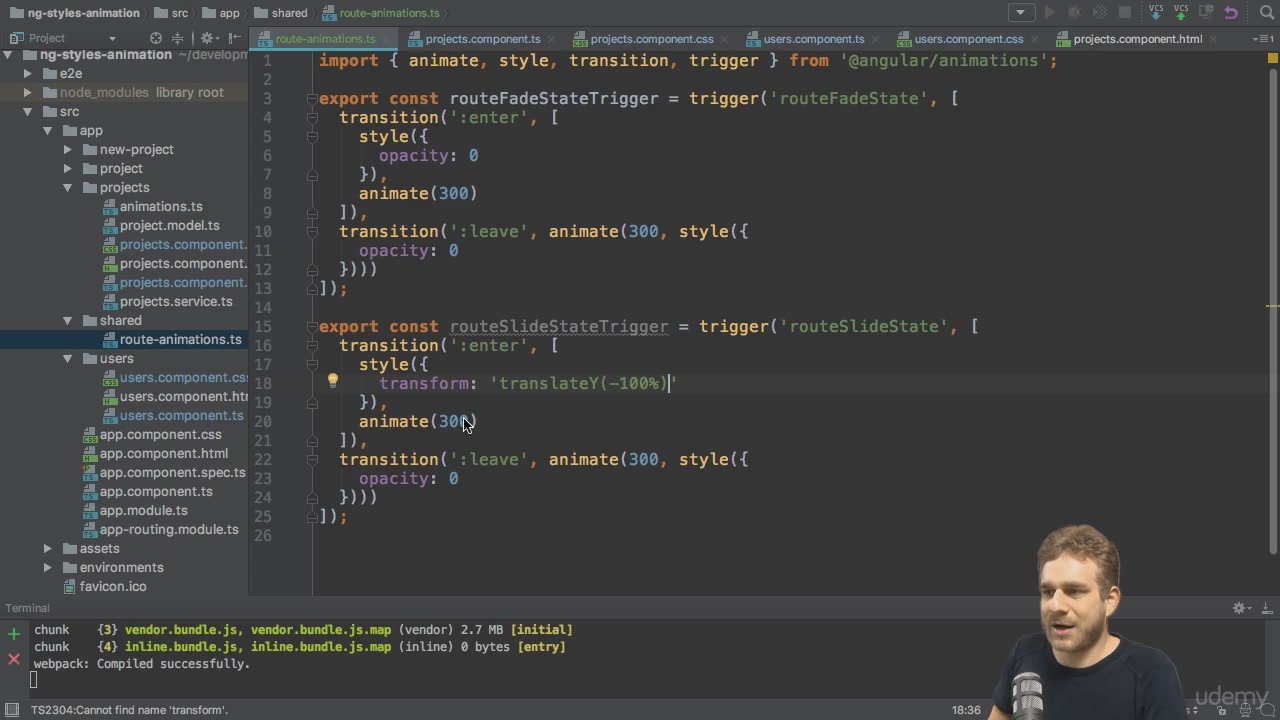
Task: Open the run configuration dropdown
Action: tap(1021, 13)
